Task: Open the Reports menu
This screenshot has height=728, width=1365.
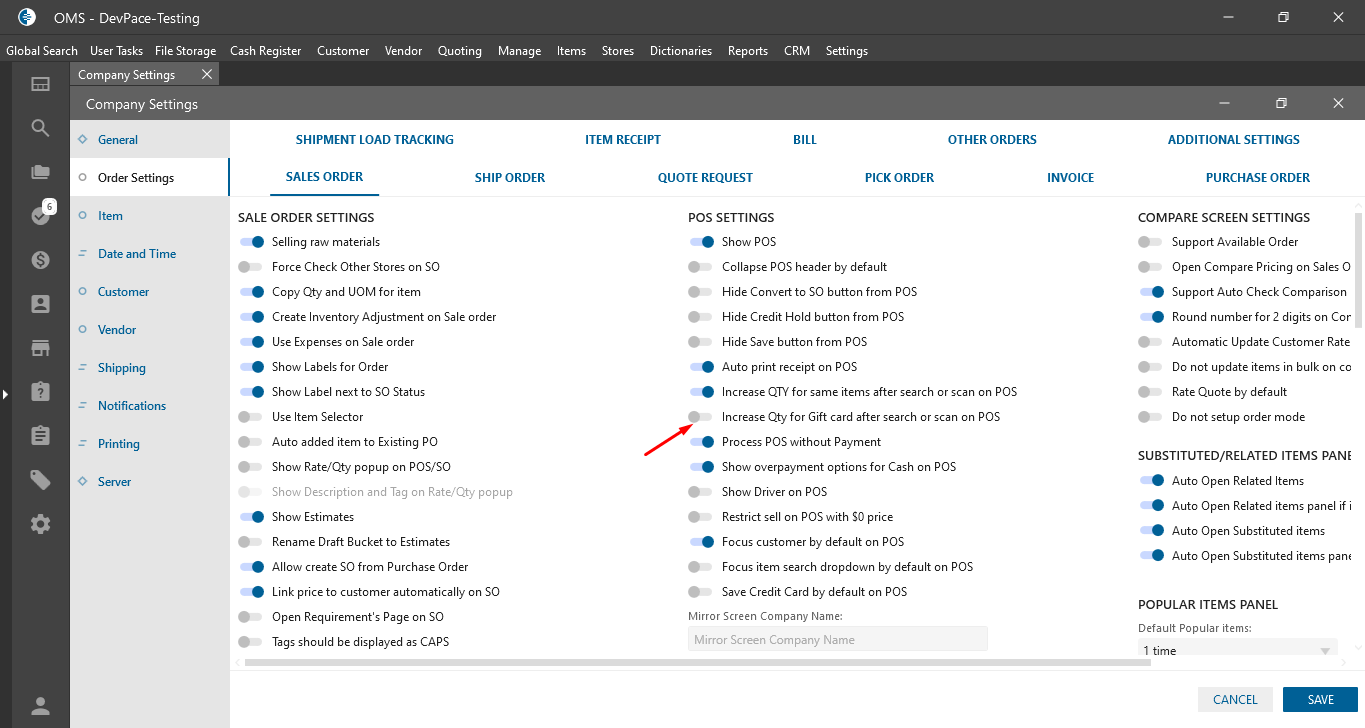Action: coord(747,51)
